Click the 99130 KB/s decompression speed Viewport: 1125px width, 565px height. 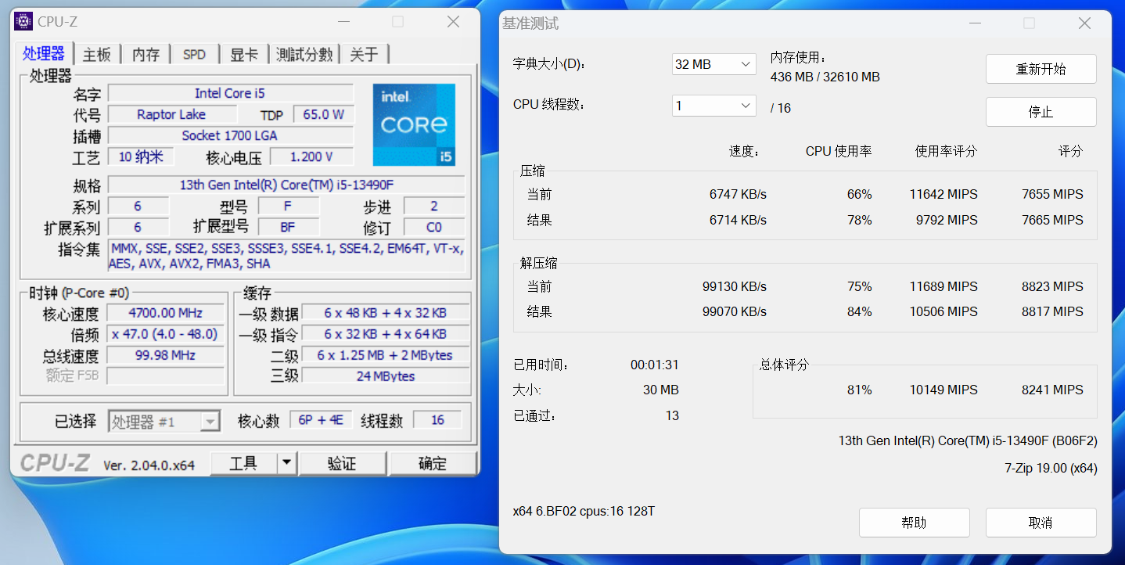[734, 286]
